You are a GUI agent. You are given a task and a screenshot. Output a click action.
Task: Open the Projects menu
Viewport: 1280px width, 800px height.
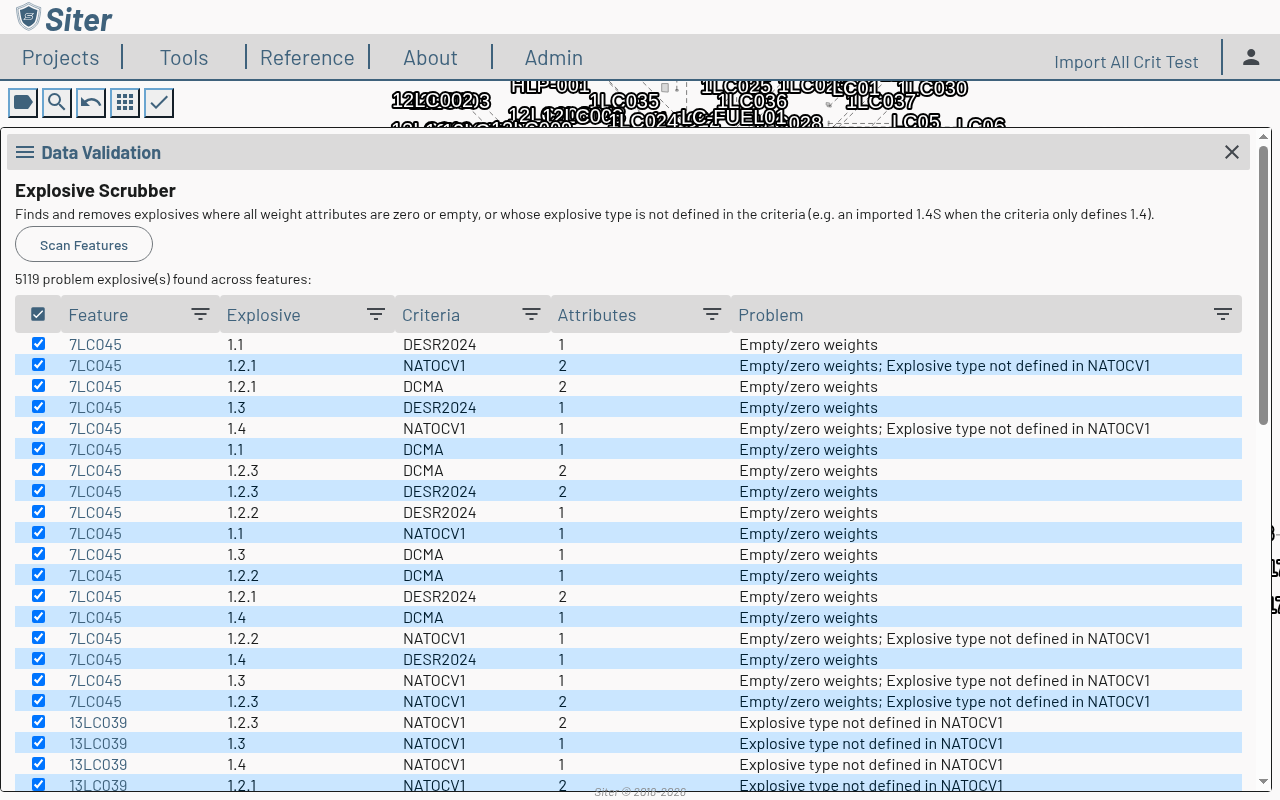click(61, 58)
